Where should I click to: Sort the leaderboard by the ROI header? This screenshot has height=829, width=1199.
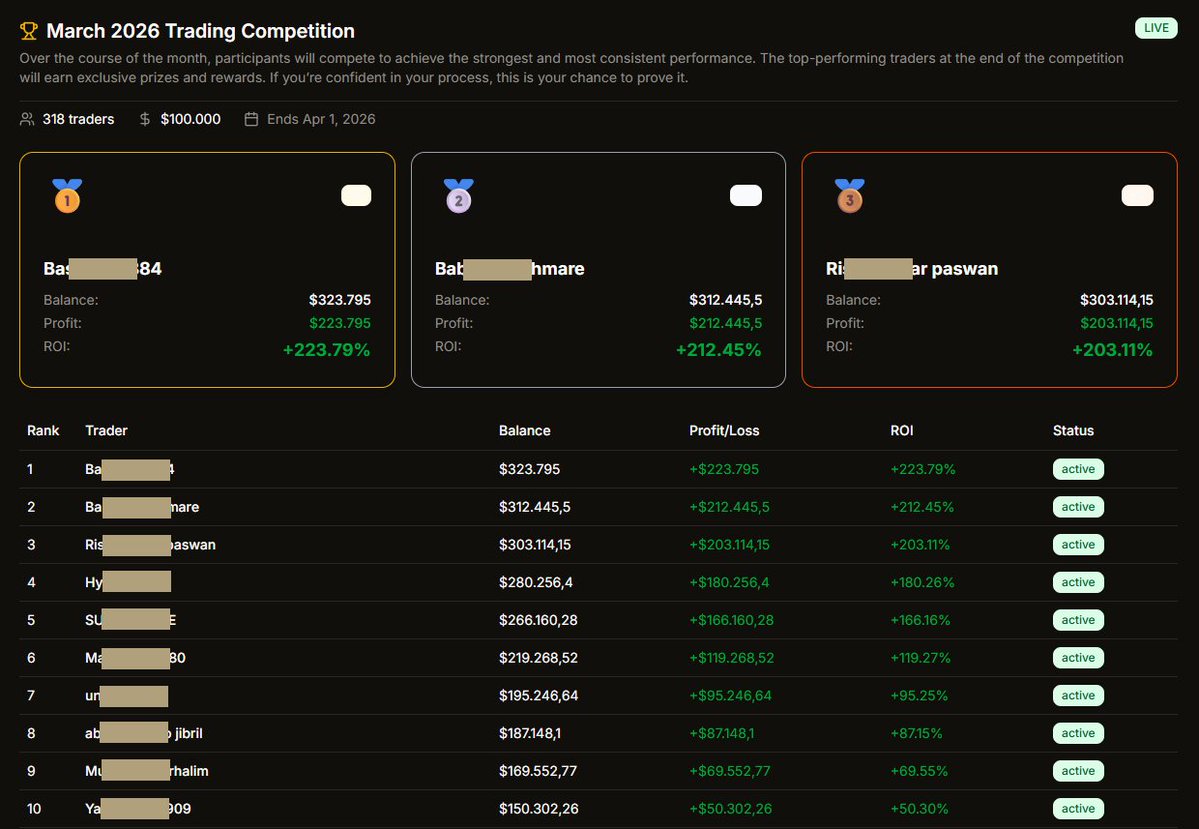[901, 430]
